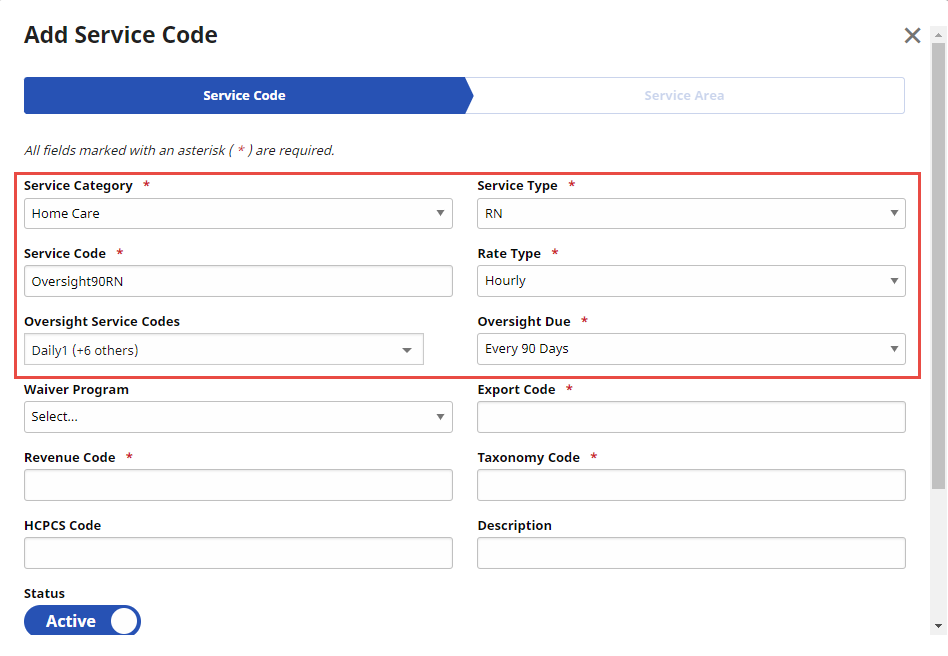Screen dimensions: 948x656
Task: Toggle the Active status switch
Action: [x=83, y=621]
